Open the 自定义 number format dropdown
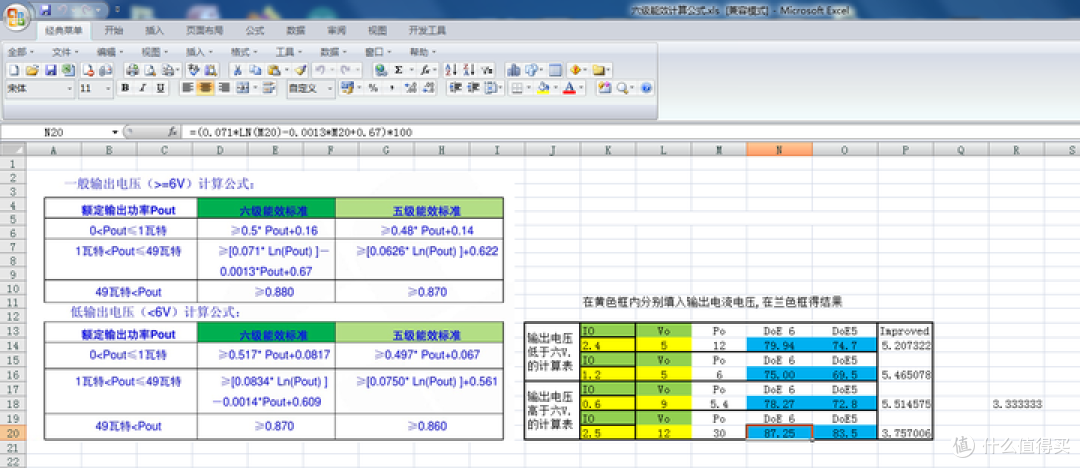The image size is (1080, 468). pyautogui.click(x=330, y=88)
